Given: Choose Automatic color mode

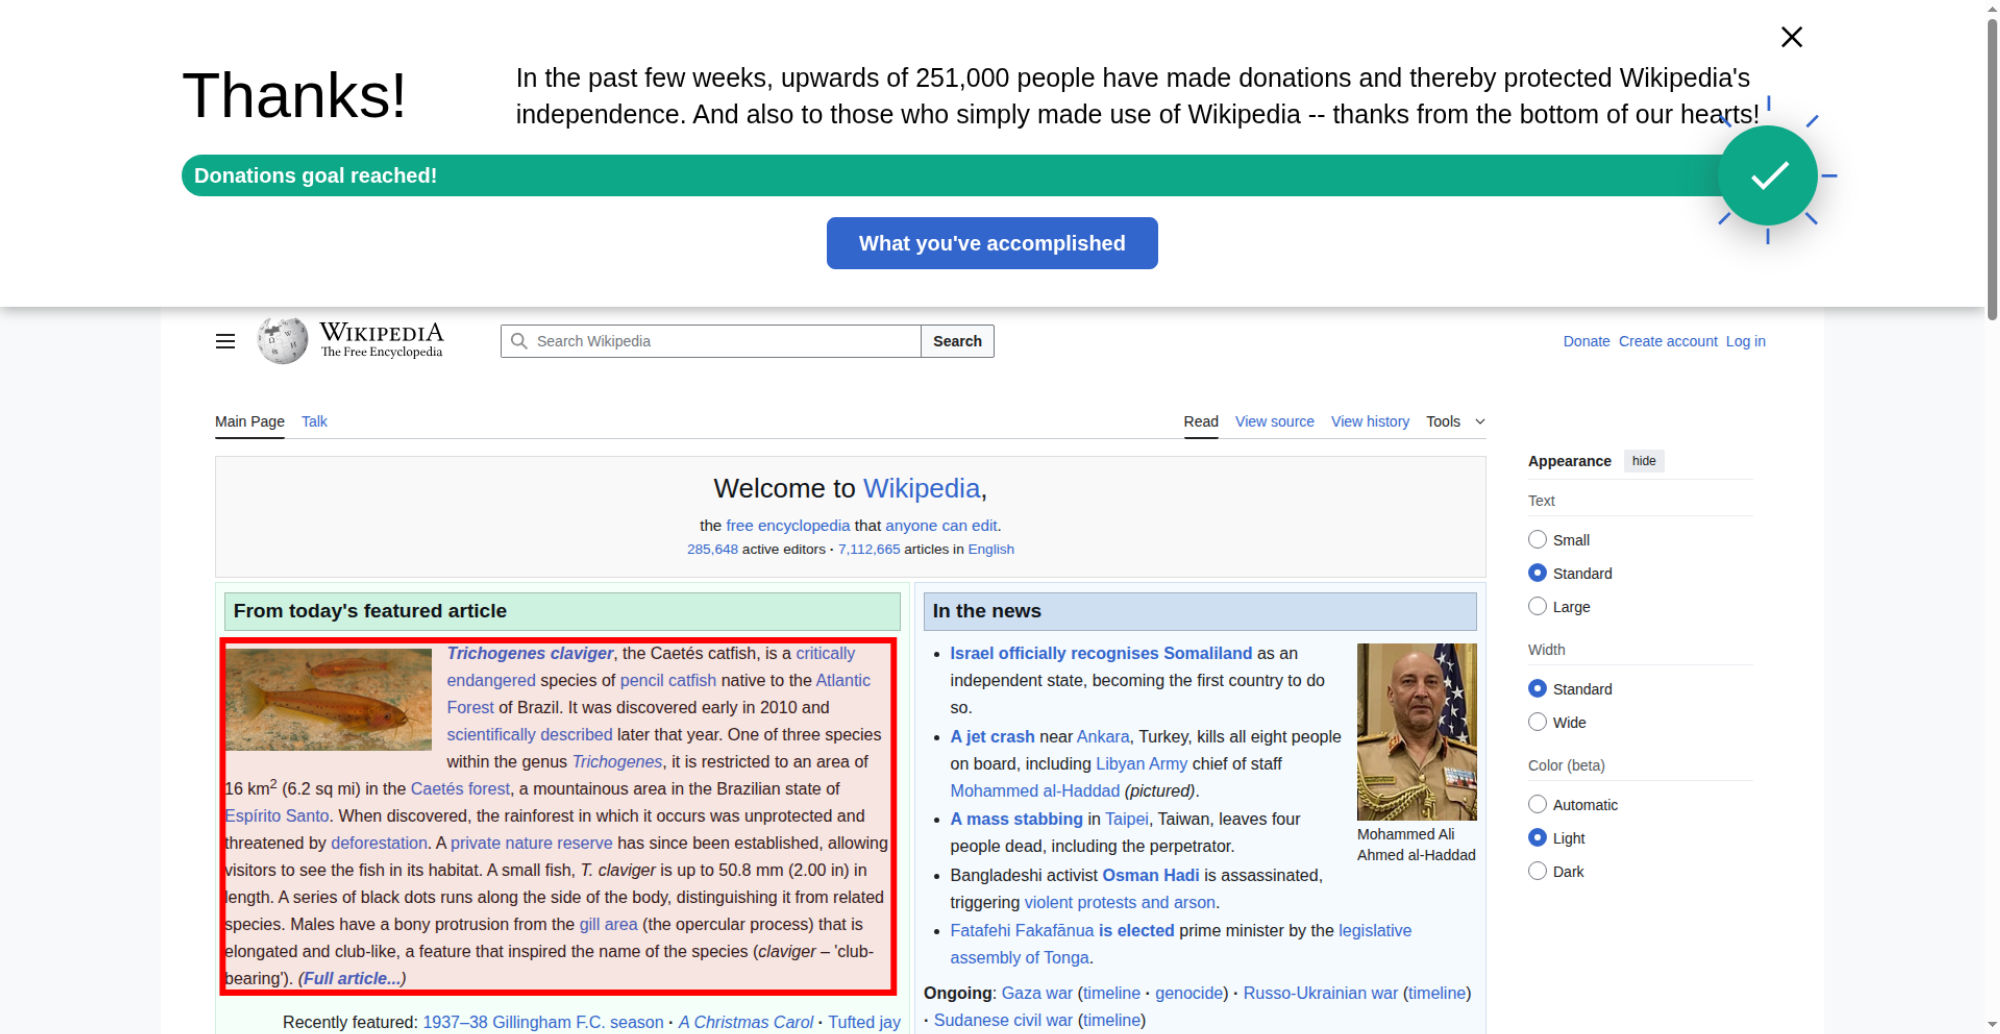Looking at the screenshot, I should [1537, 805].
